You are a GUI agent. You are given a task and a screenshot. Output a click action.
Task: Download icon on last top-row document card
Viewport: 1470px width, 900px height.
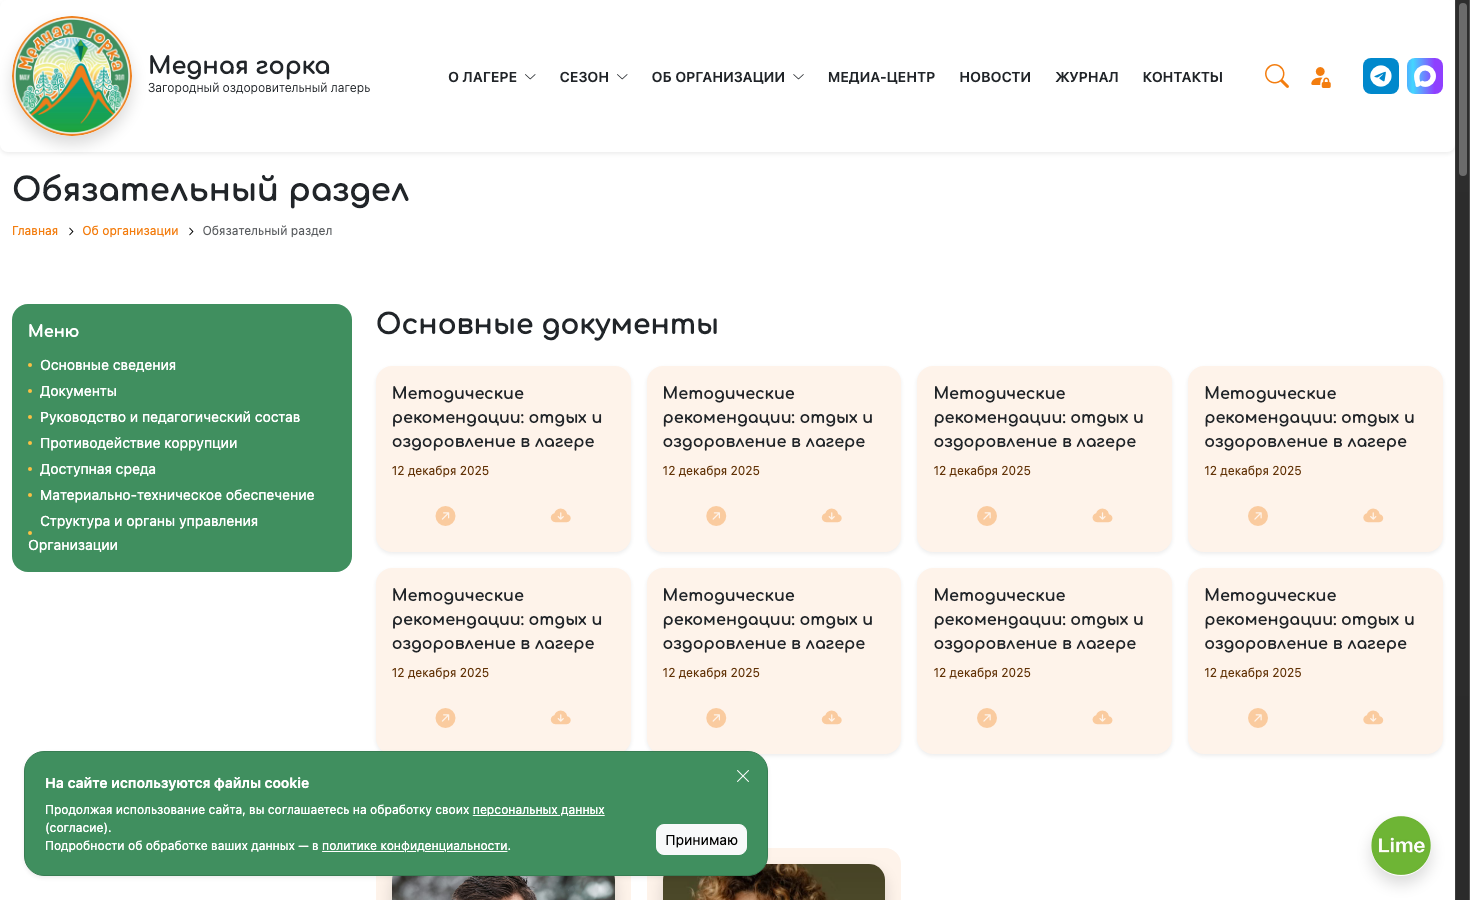(1373, 516)
